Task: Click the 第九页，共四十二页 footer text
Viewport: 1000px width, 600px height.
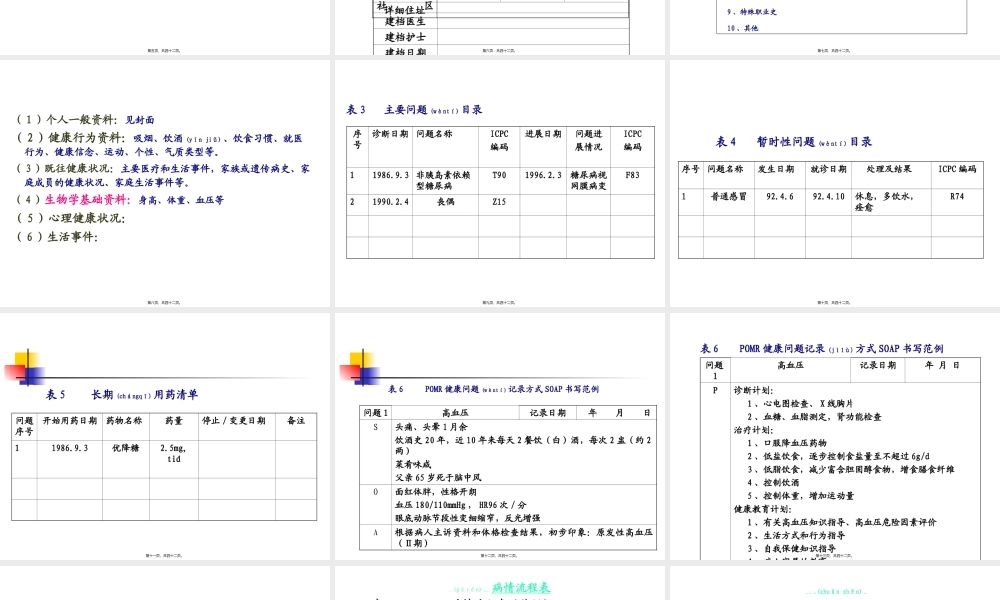Action: tap(500, 301)
